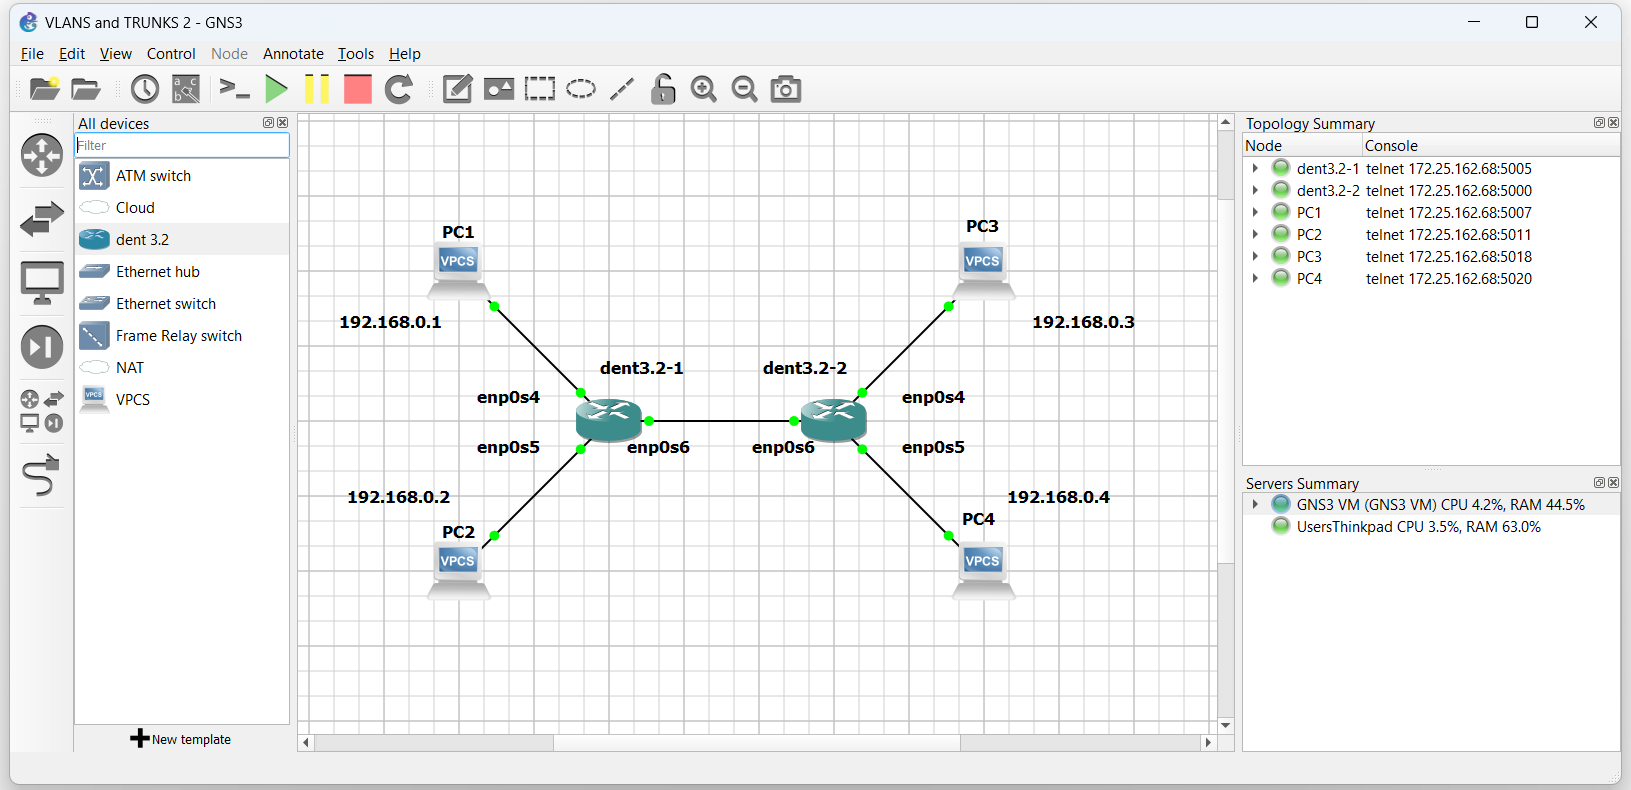Click the New template button
Image resolution: width=1631 pixels, height=790 pixels.
181,739
